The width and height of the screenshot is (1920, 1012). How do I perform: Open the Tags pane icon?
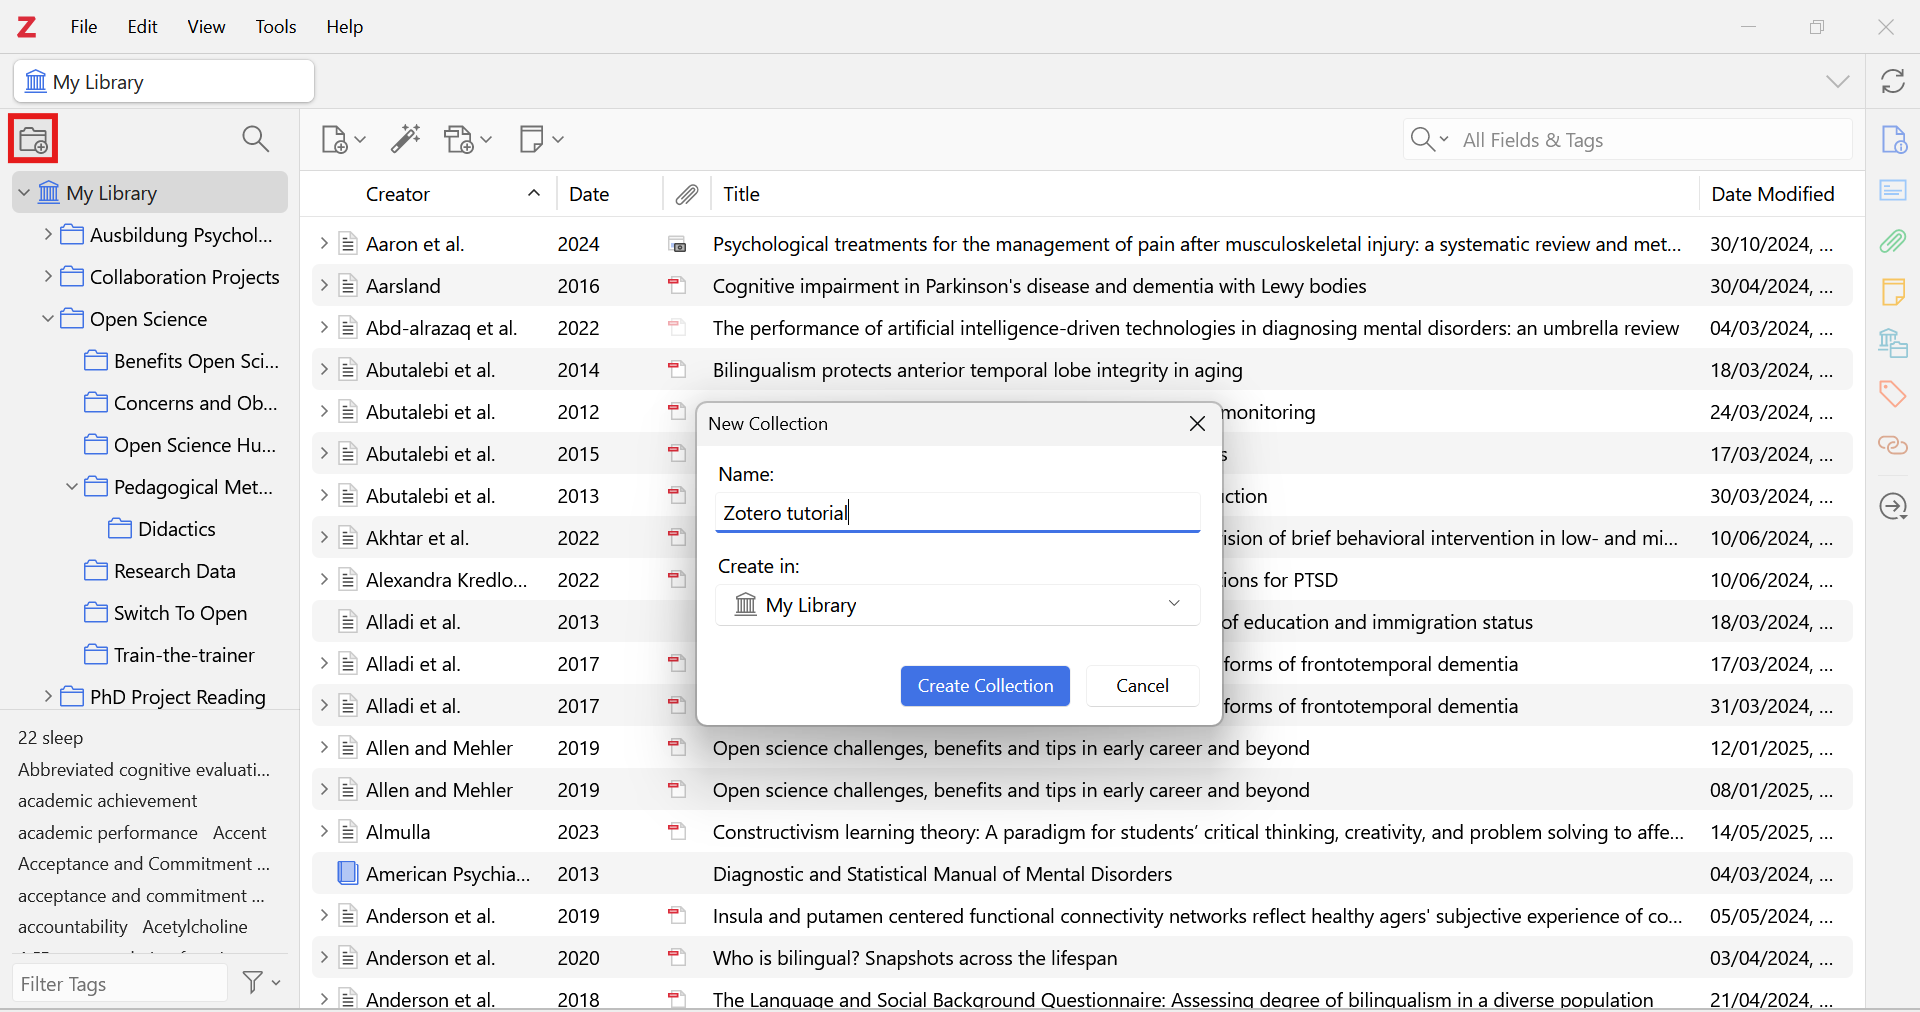tap(1893, 394)
